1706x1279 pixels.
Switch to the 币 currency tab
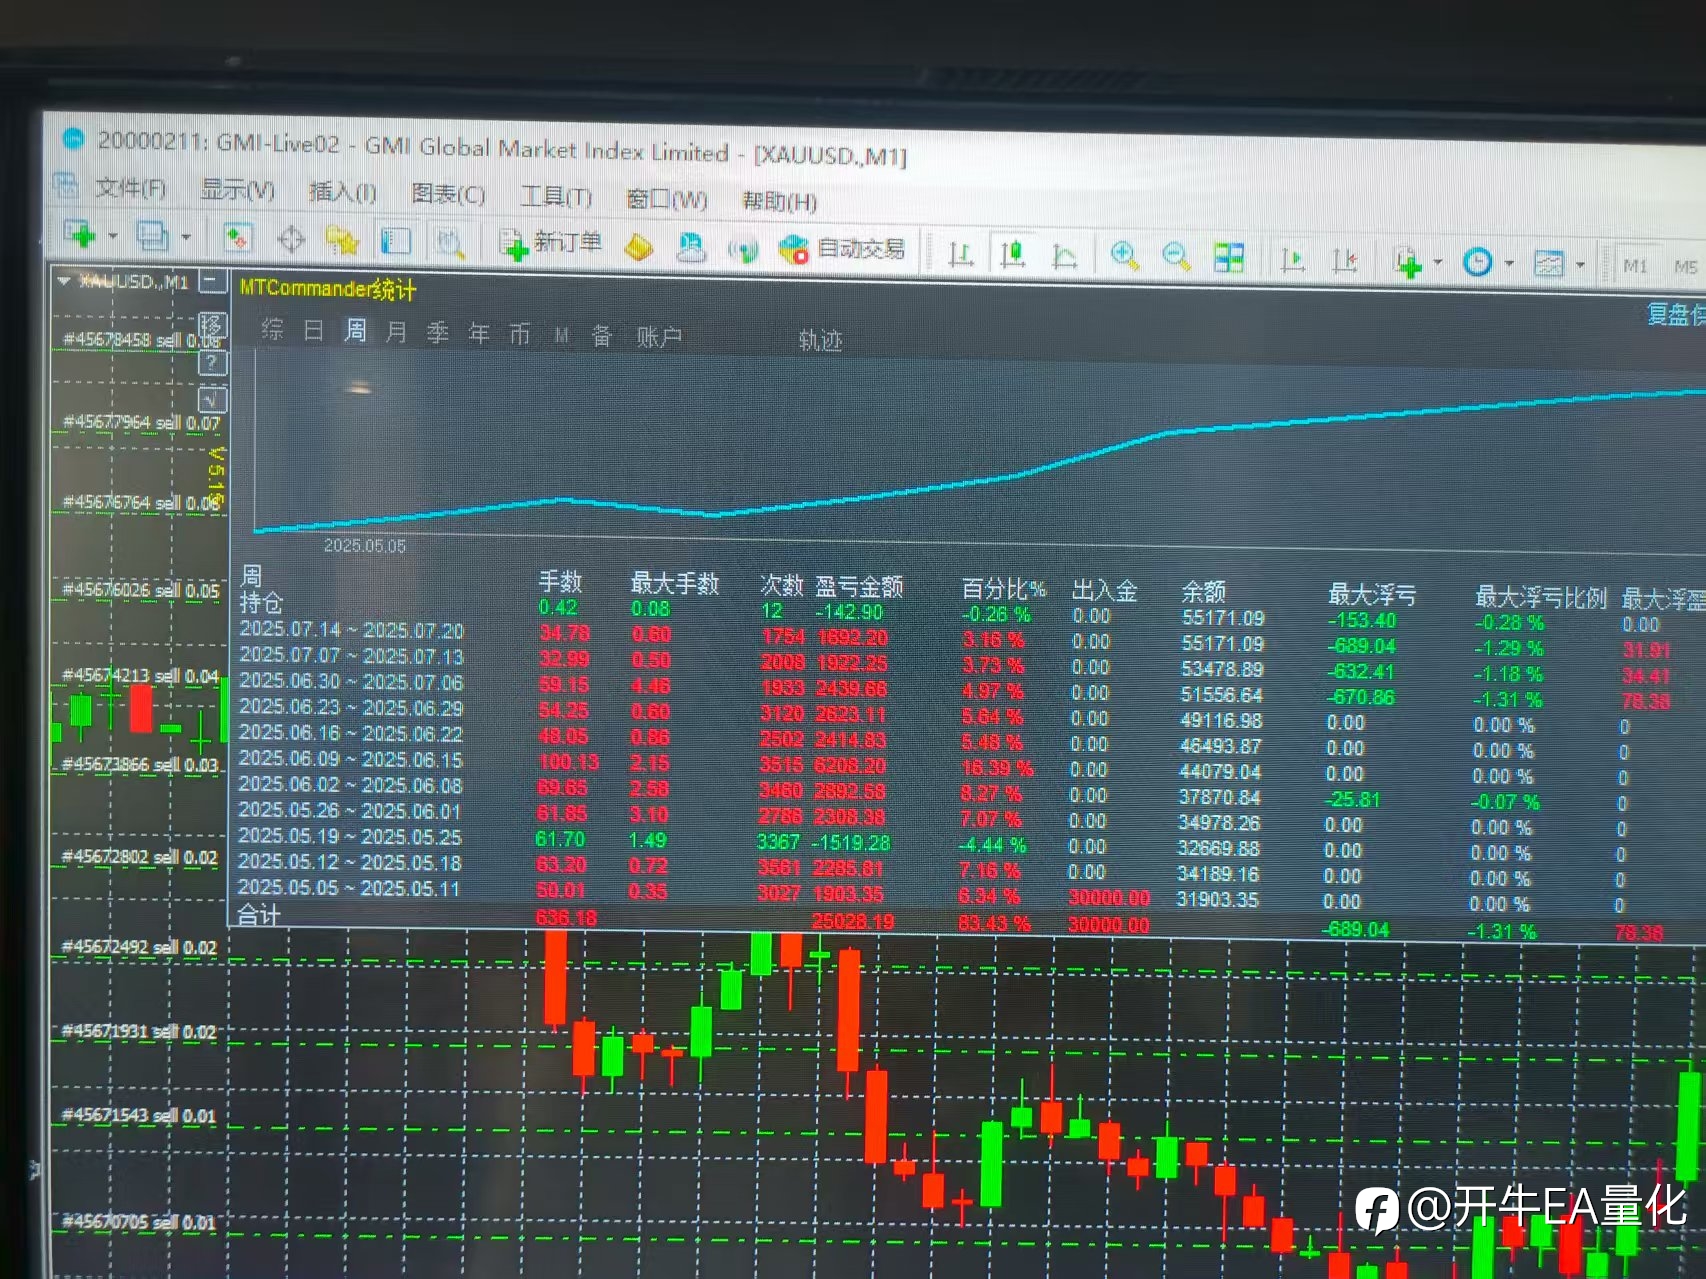(520, 335)
